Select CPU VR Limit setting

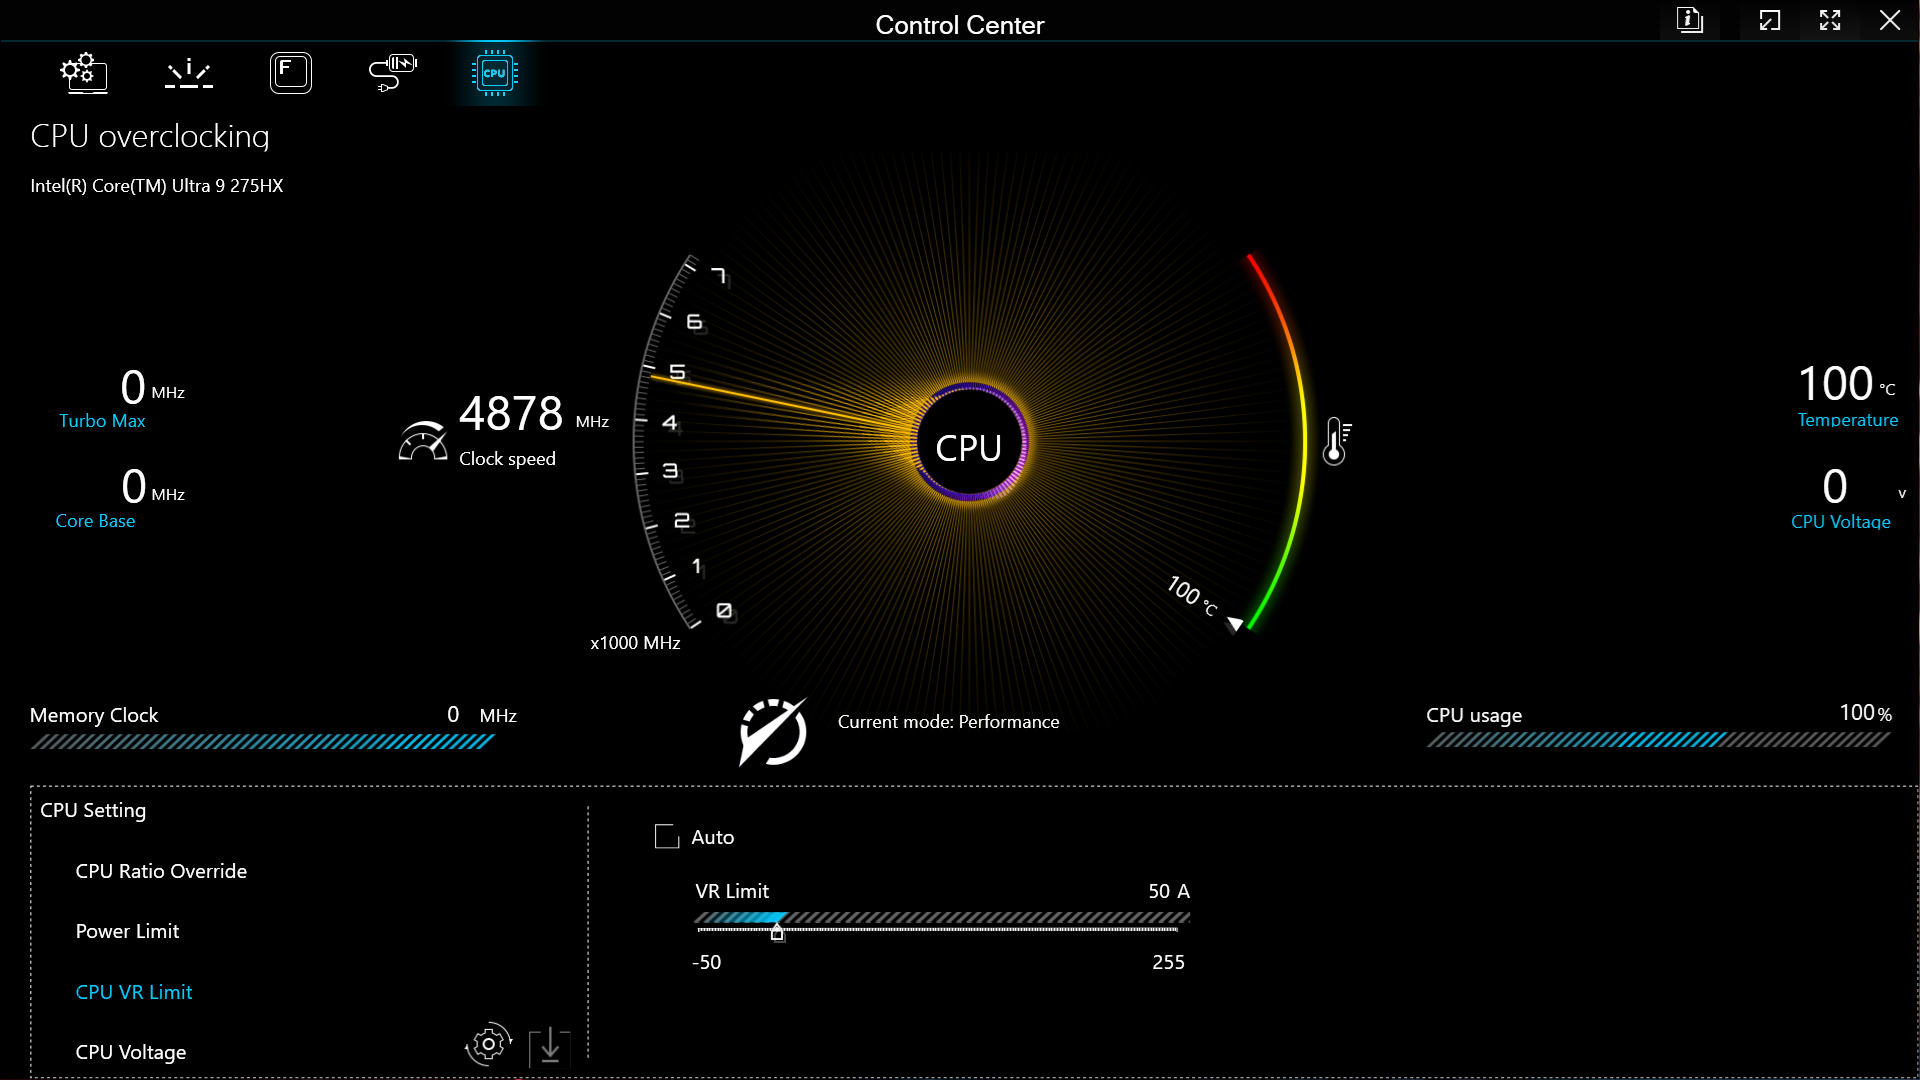[134, 992]
